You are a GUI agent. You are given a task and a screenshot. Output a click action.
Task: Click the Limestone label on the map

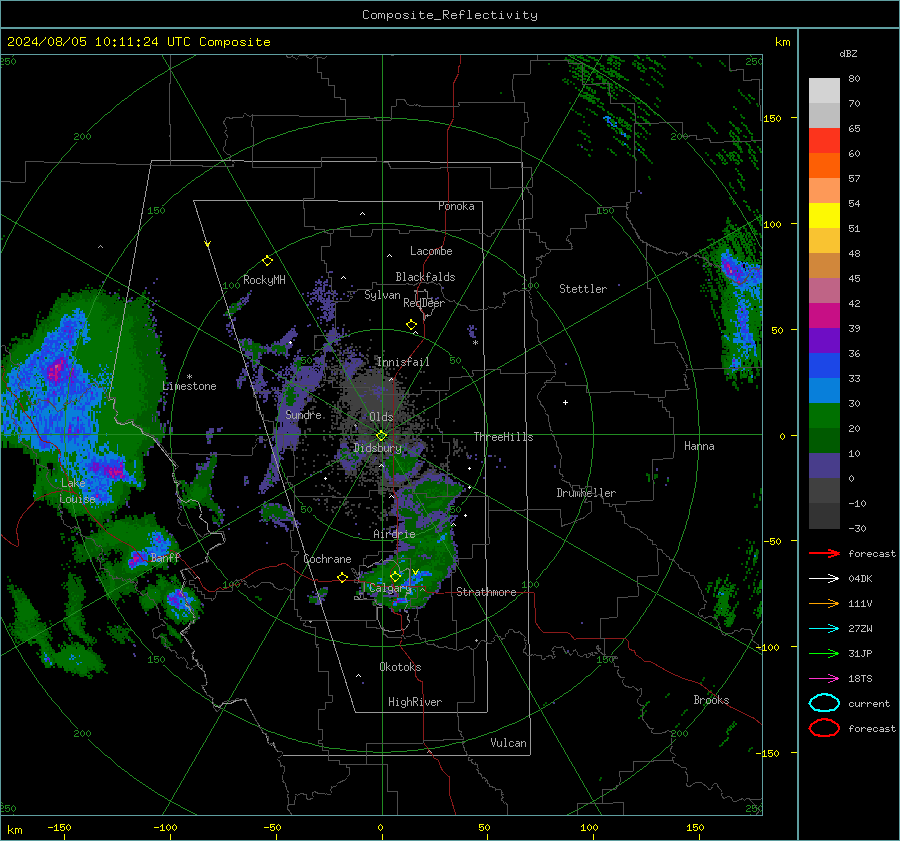[189, 386]
